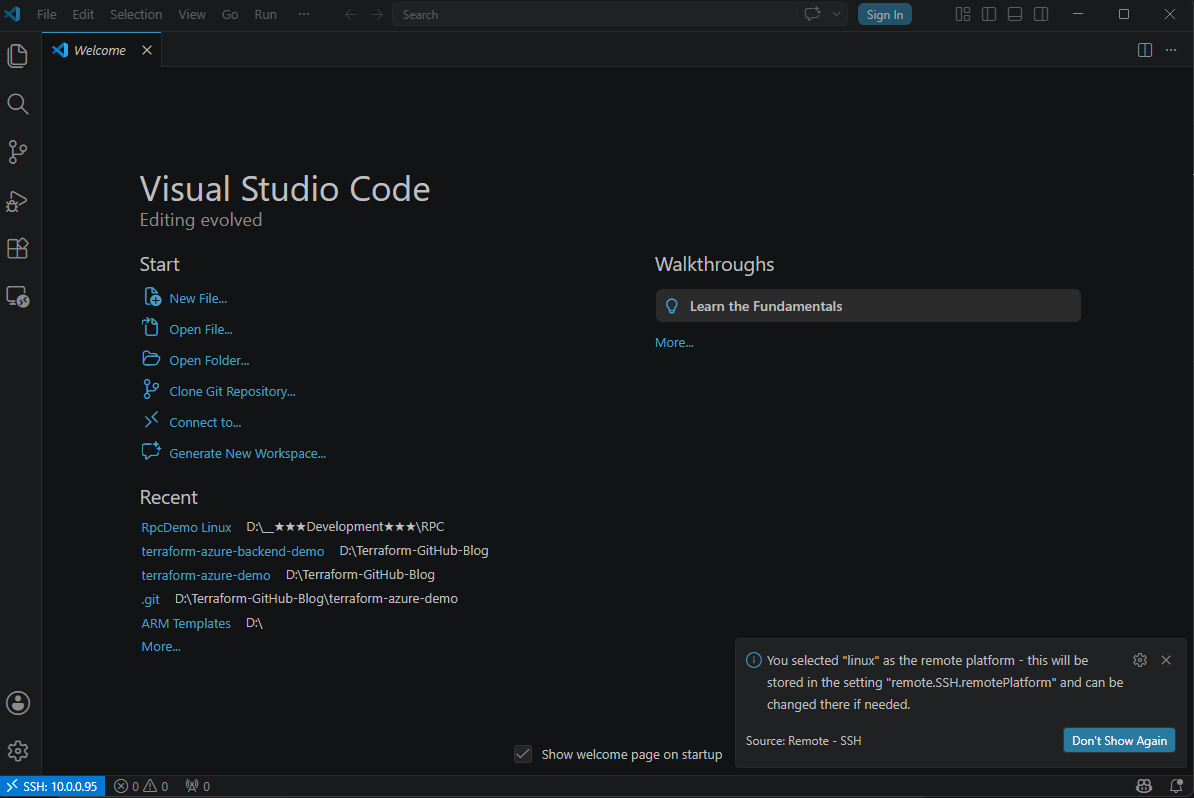Screen dimensions: 1194x798
Task: Open the Copilot chat icon in title bar
Action: tap(812, 14)
